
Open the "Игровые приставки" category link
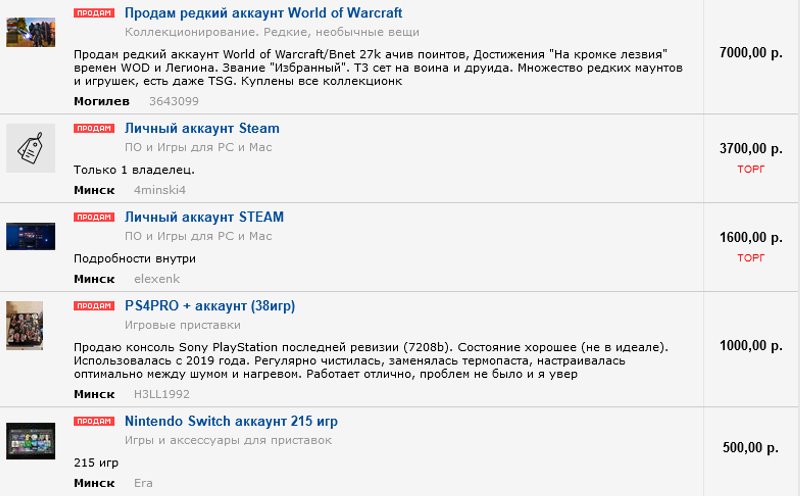pos(182,325)
